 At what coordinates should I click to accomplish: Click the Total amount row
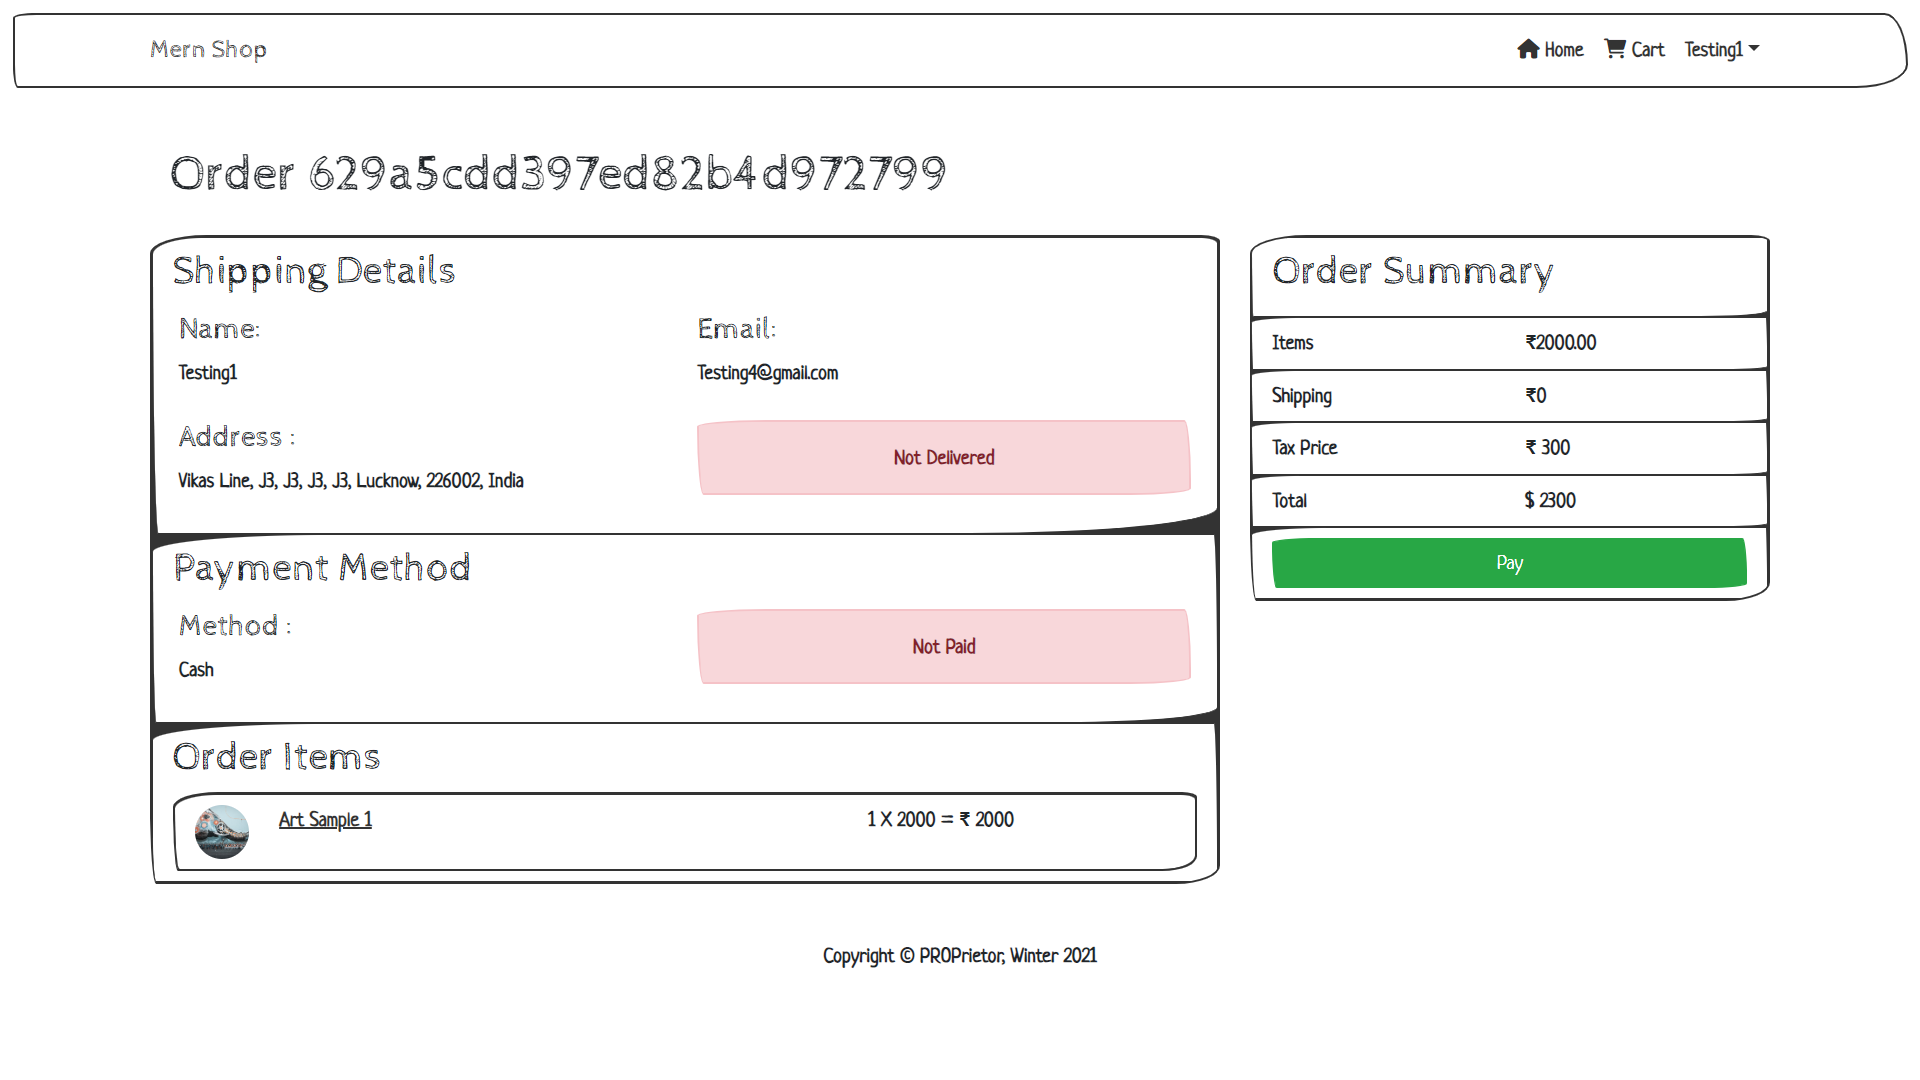click(1508, 500)
